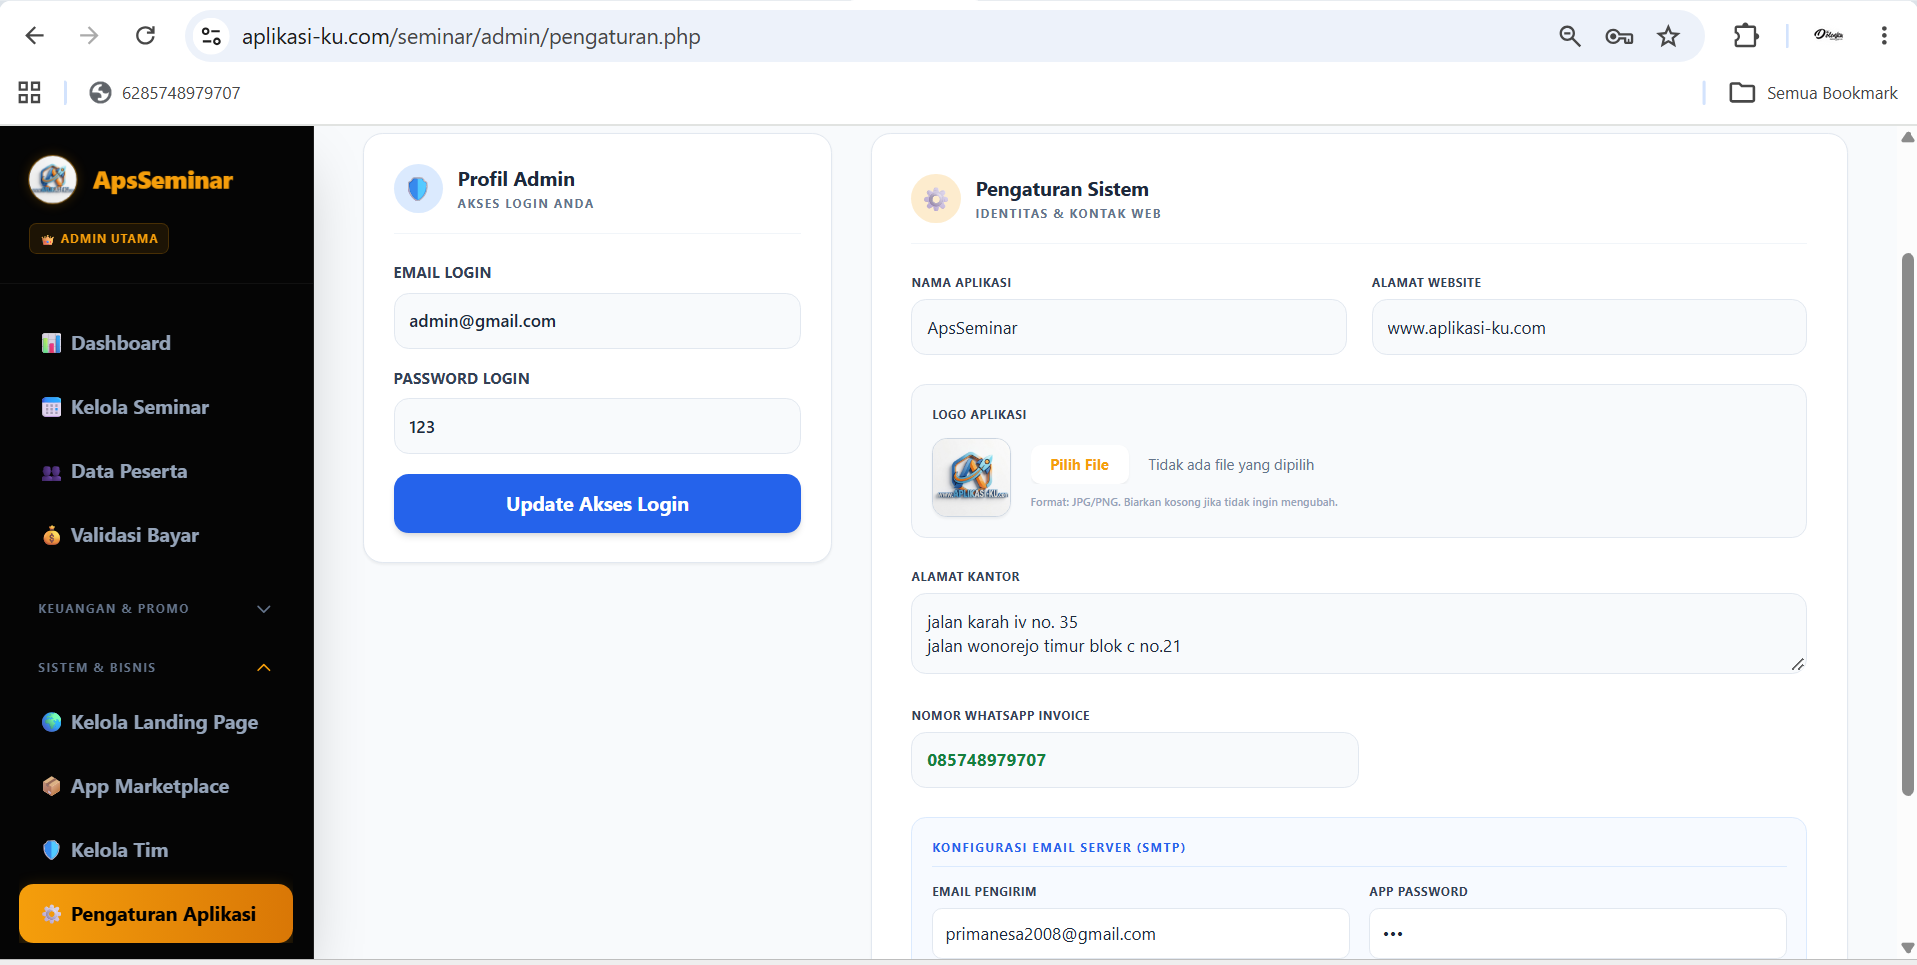The height and width of the screenshot is (965, 1917).
Task: Go back with browser back arrow
Action: tap(35, 36)
